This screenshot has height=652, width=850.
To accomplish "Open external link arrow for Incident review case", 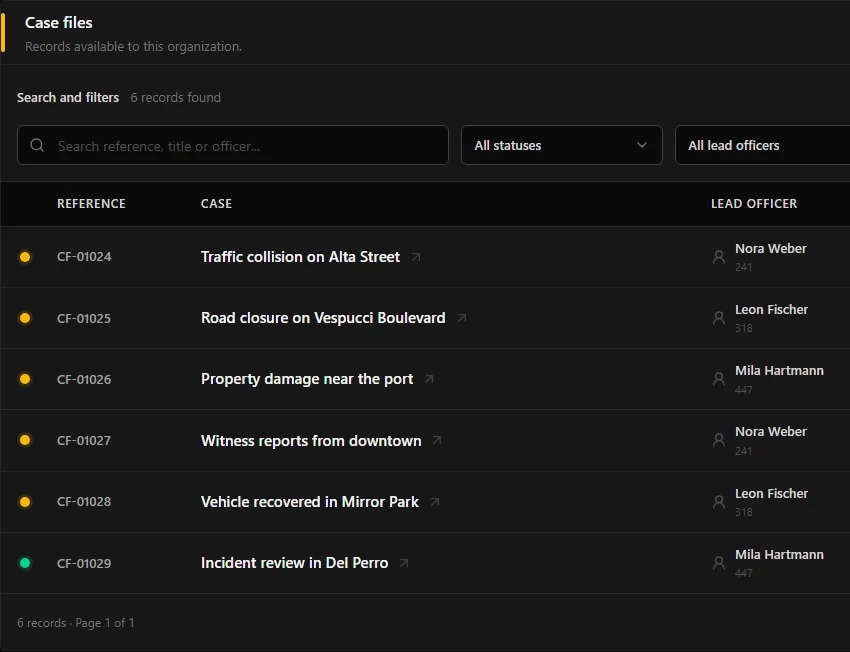I will 404,563.
